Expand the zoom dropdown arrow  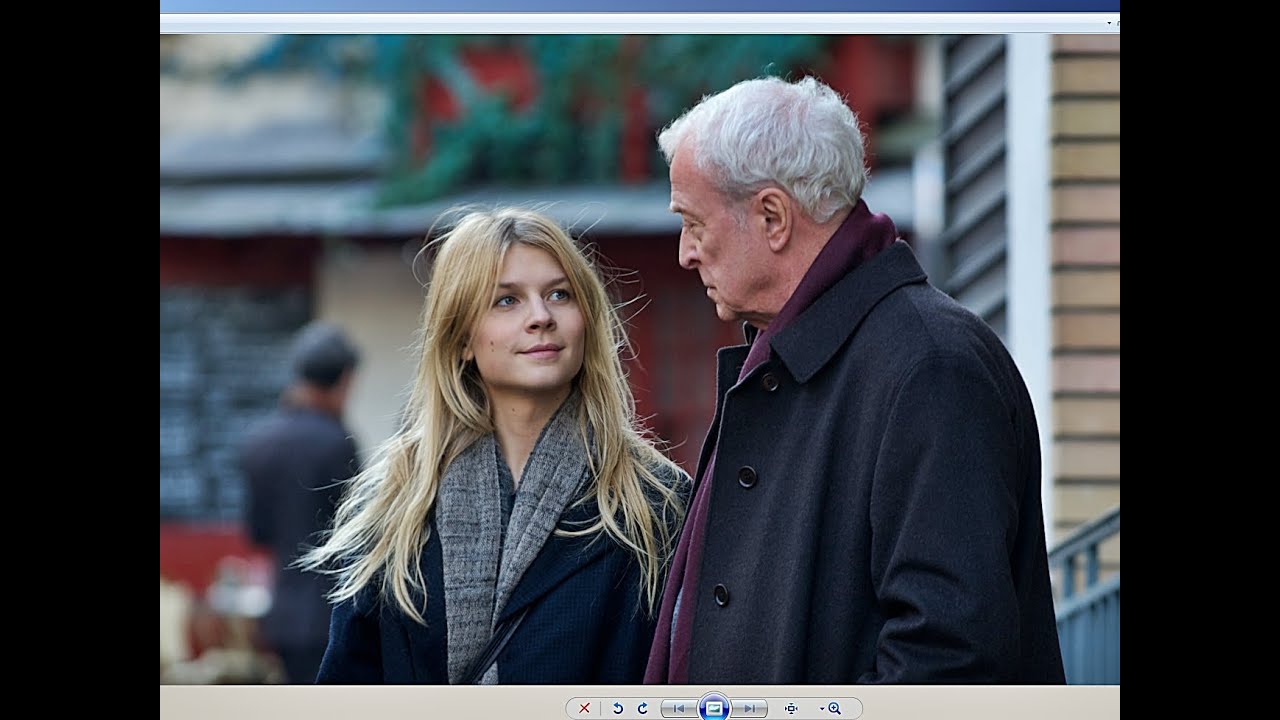pos(822,708)
